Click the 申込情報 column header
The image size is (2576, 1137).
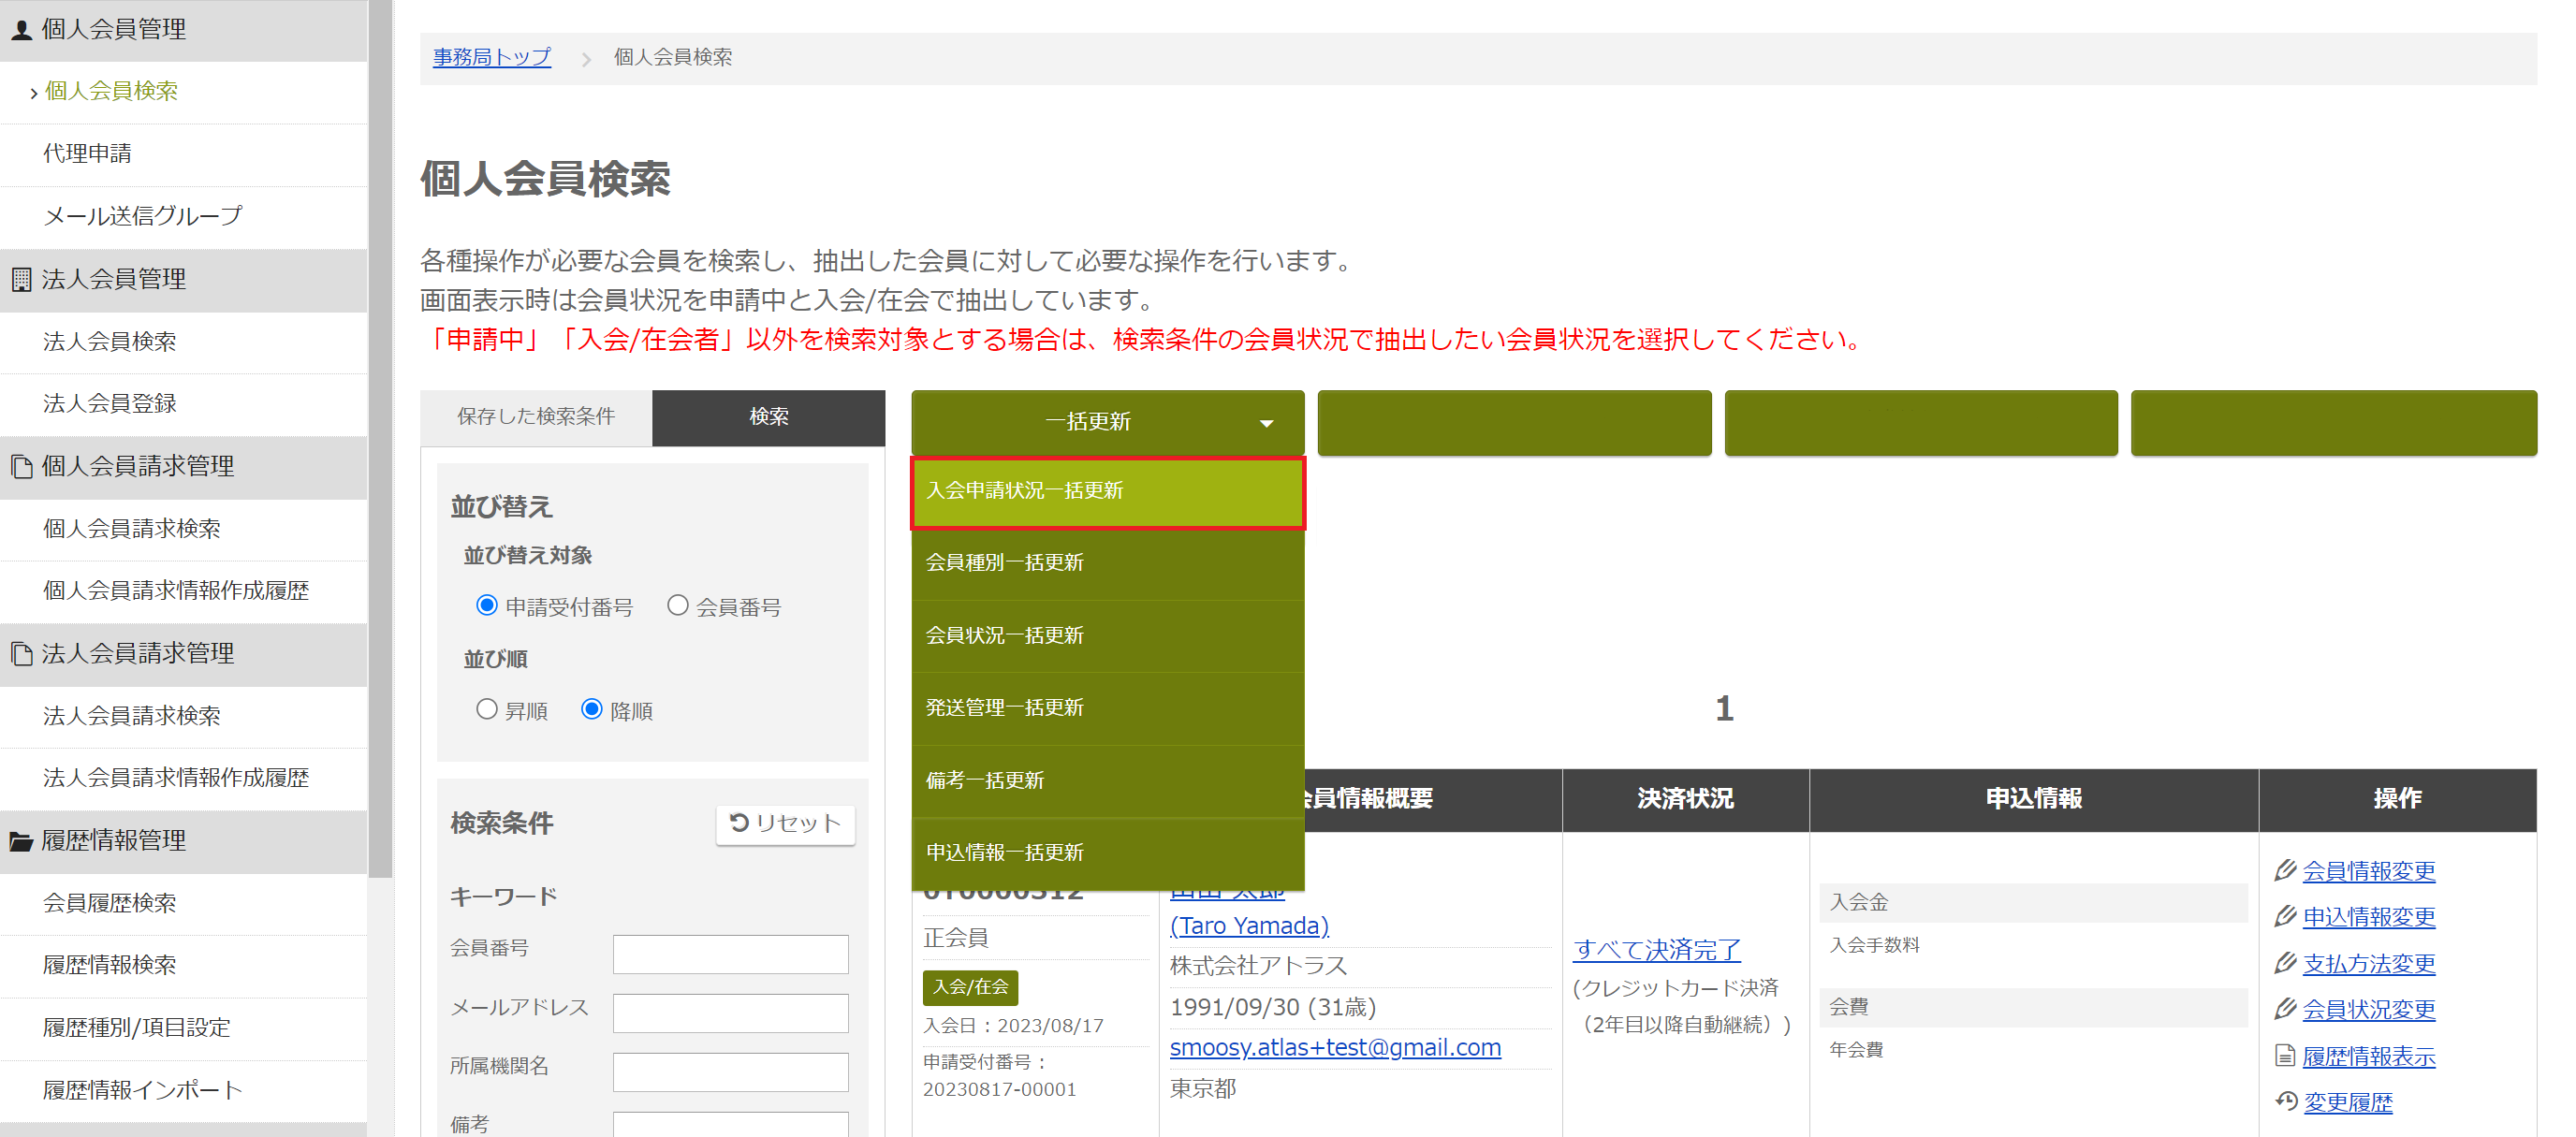2034,799
